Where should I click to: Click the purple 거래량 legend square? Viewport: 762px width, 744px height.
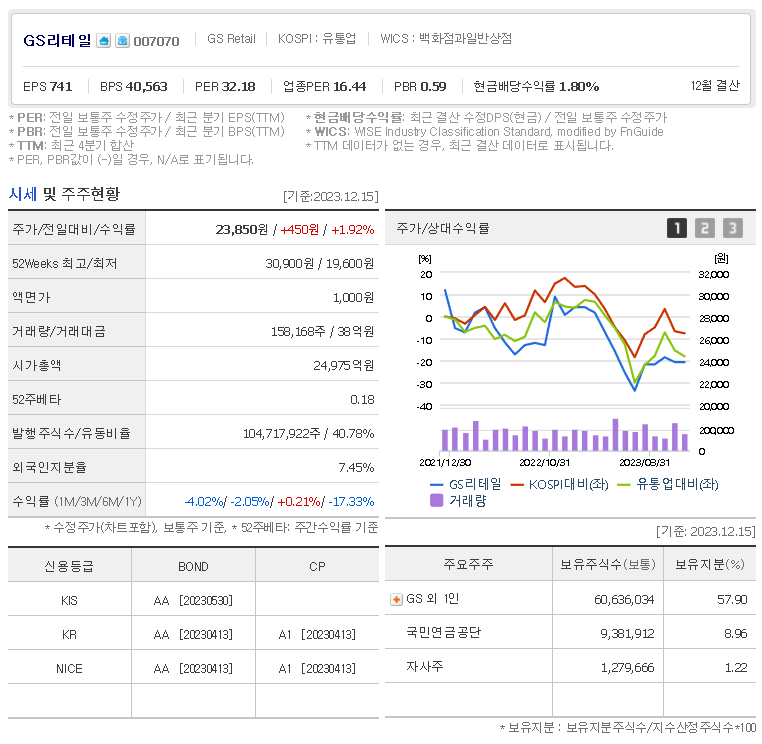click(x=436, y=501)
